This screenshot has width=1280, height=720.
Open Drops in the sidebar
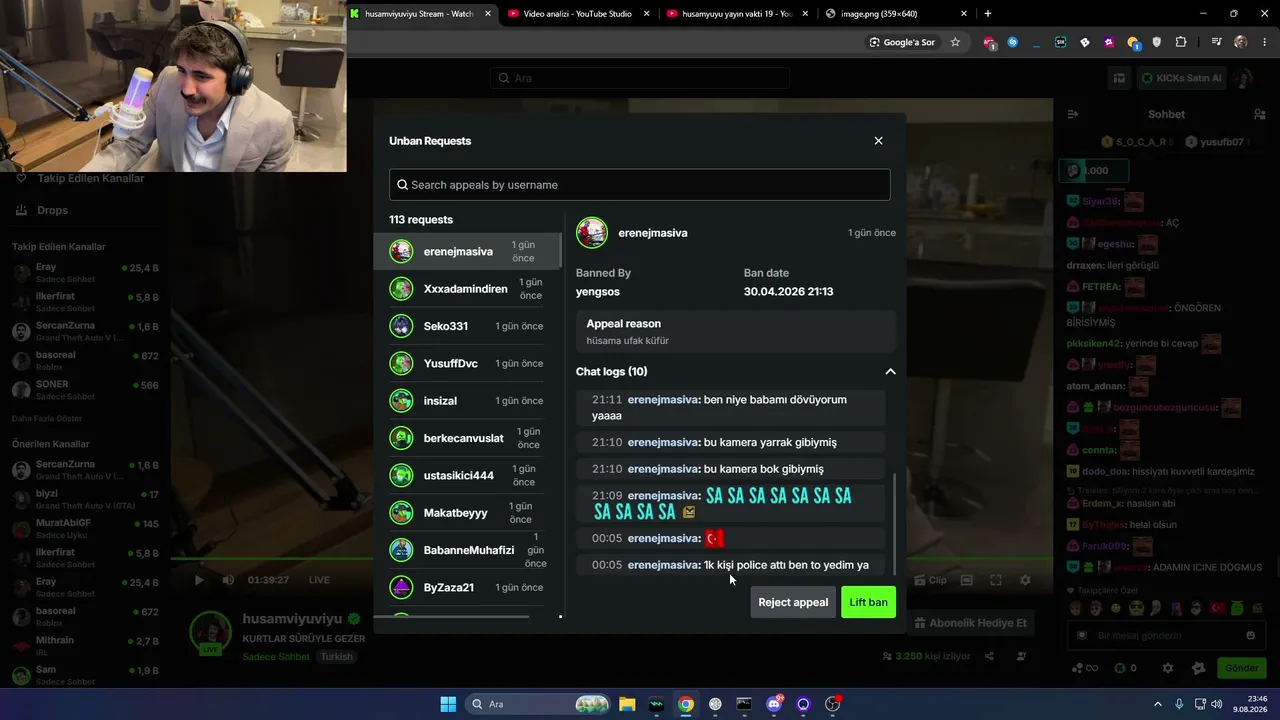tap(43, 210)
